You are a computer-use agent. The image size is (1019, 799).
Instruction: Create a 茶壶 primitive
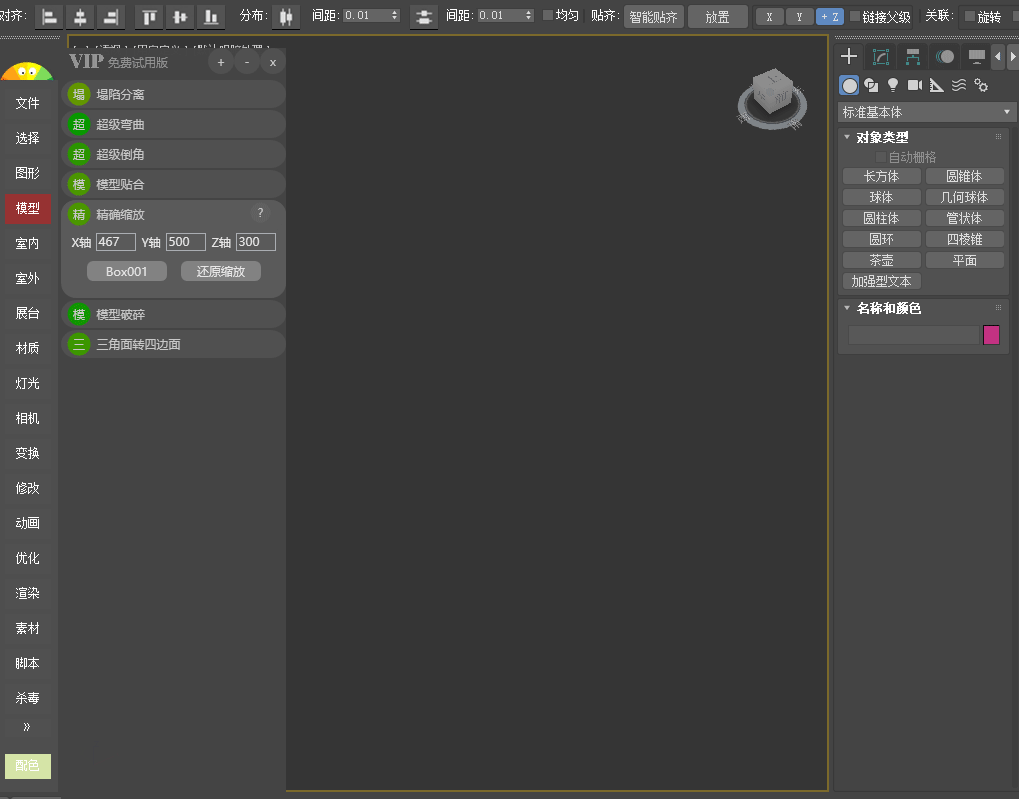[881, 260]
